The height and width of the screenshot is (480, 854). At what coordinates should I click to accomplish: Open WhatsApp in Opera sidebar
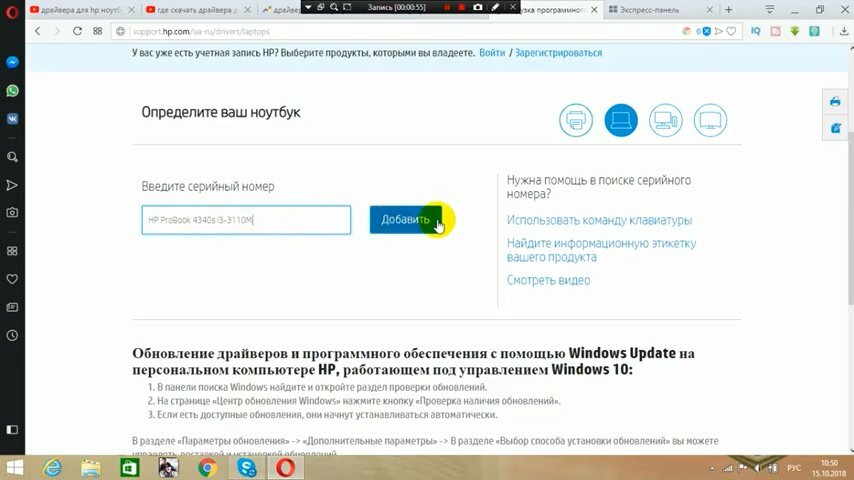12,90
